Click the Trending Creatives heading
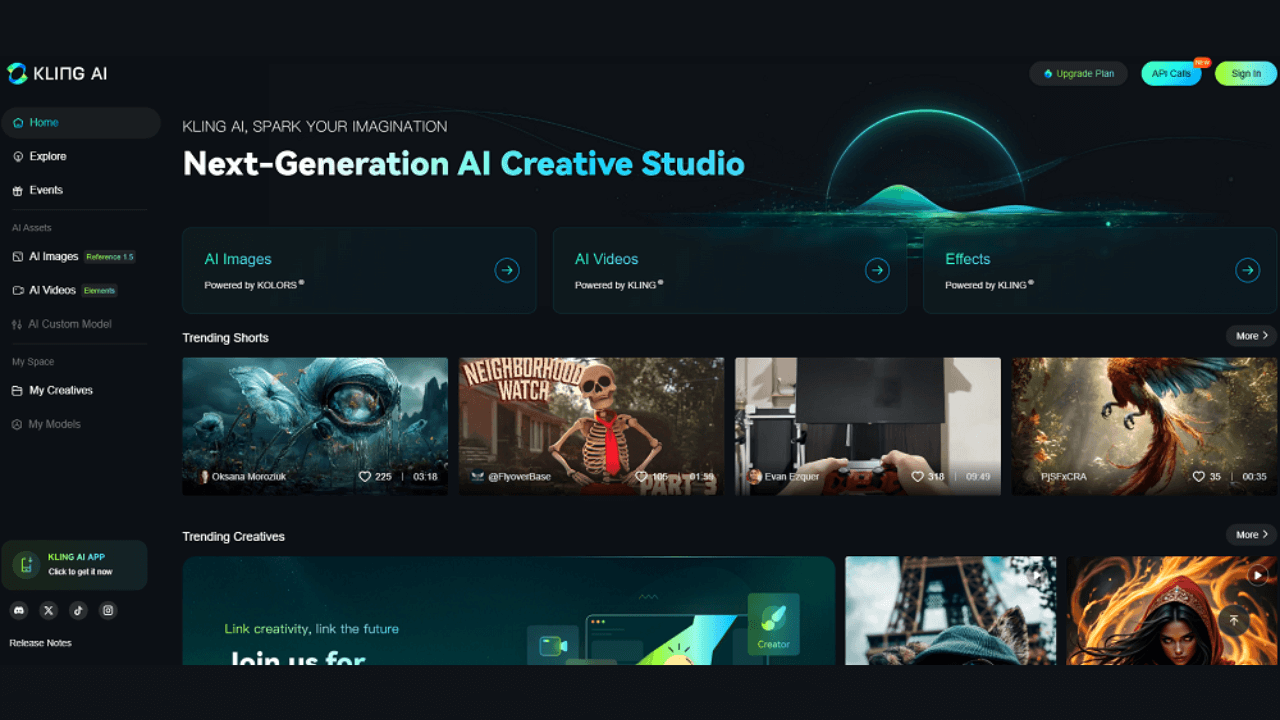1280x720 pixels. pos(234,537)
